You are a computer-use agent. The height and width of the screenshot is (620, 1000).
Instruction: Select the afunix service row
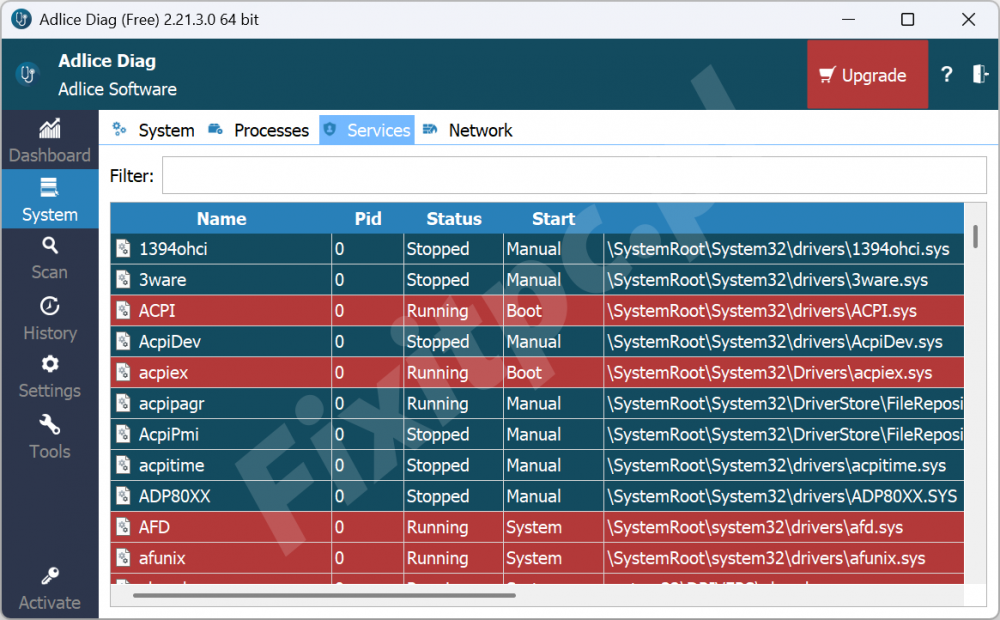(400, 558)
